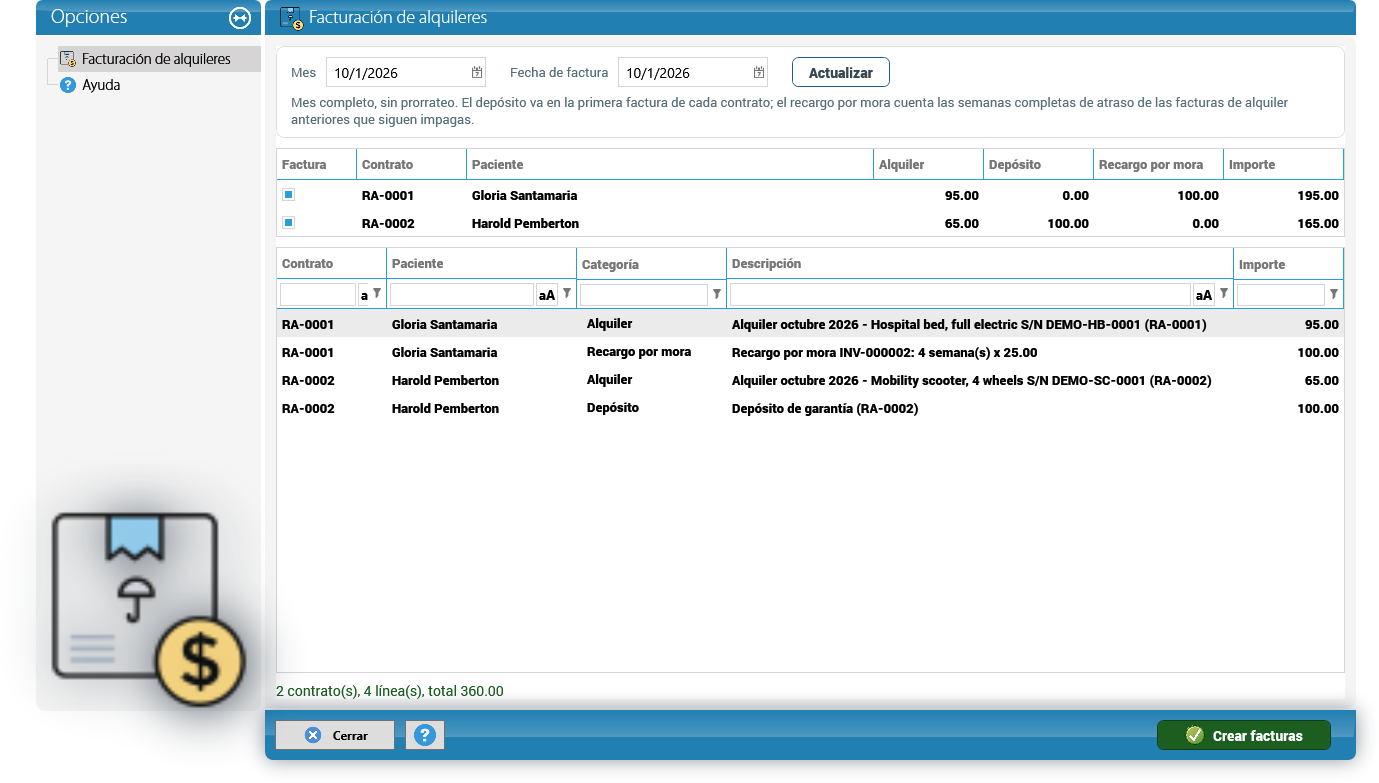Toggle case sensitivity for Descripción filter
This screenshot has height=783, width=1379.
tap(1204, 295)
